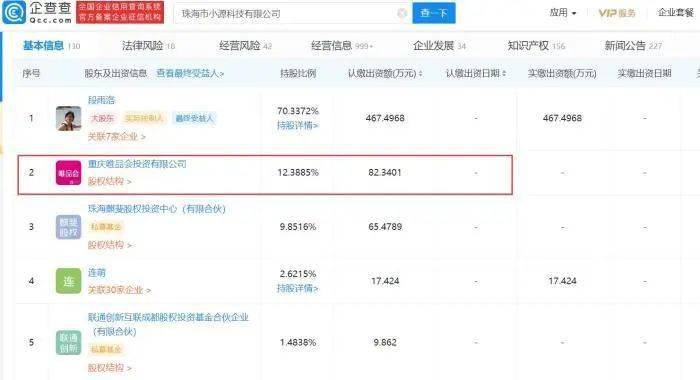Screen dimensions: 700x380
Task: Open 持股详情 for 70.3372% stake
Action: click(x=297, y=126)
